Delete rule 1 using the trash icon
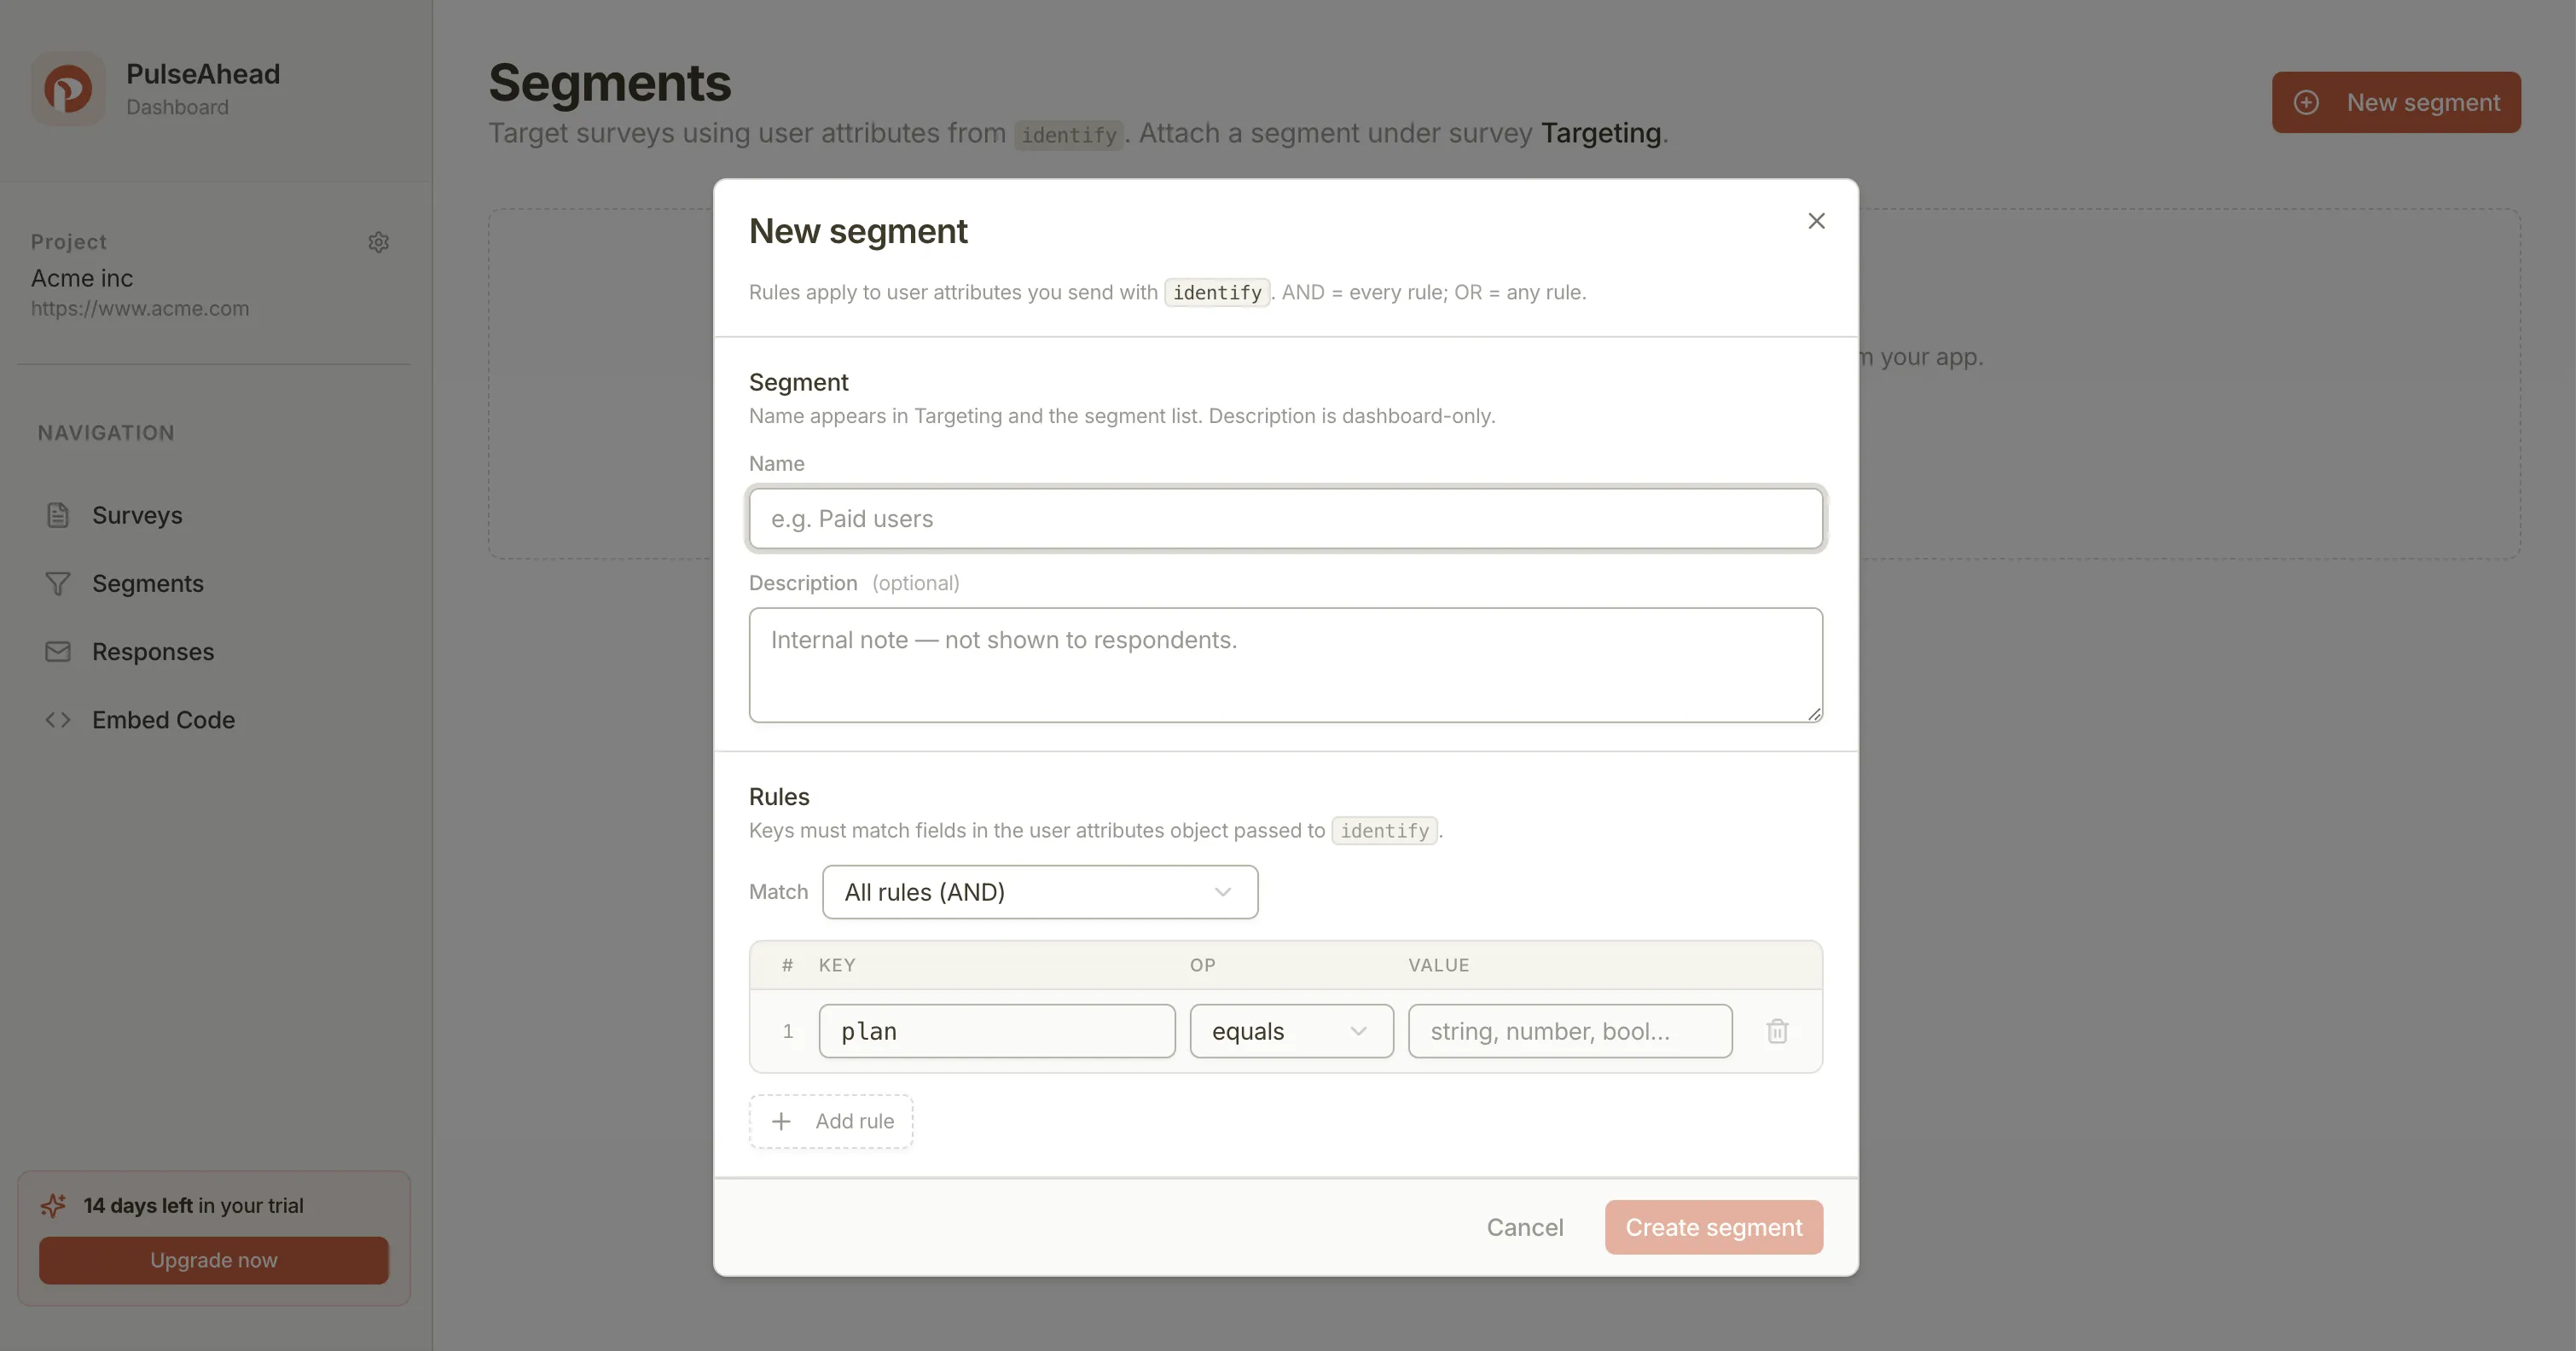This screenshot has width=2576, height=1351. click(x=1777, y=1031)
